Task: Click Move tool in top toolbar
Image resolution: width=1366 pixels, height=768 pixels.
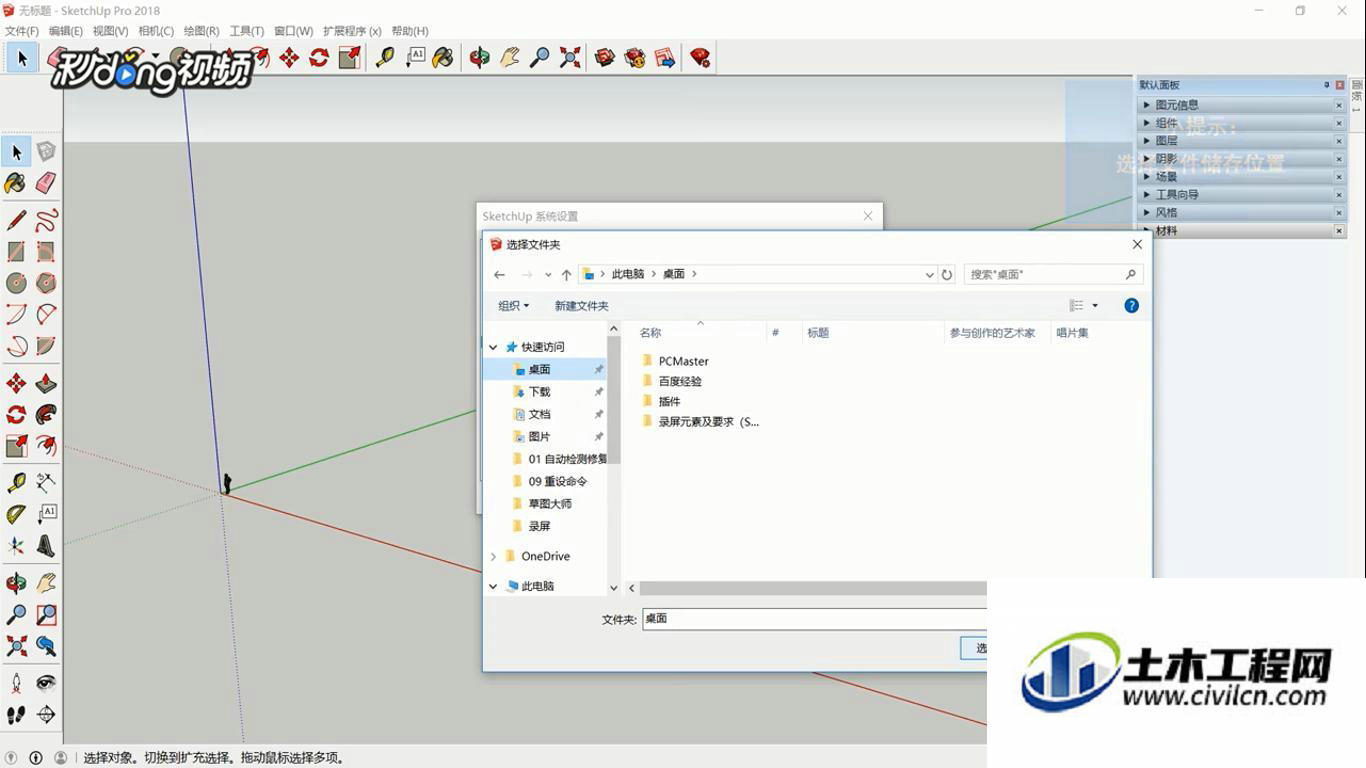Action: coord(289,58)
